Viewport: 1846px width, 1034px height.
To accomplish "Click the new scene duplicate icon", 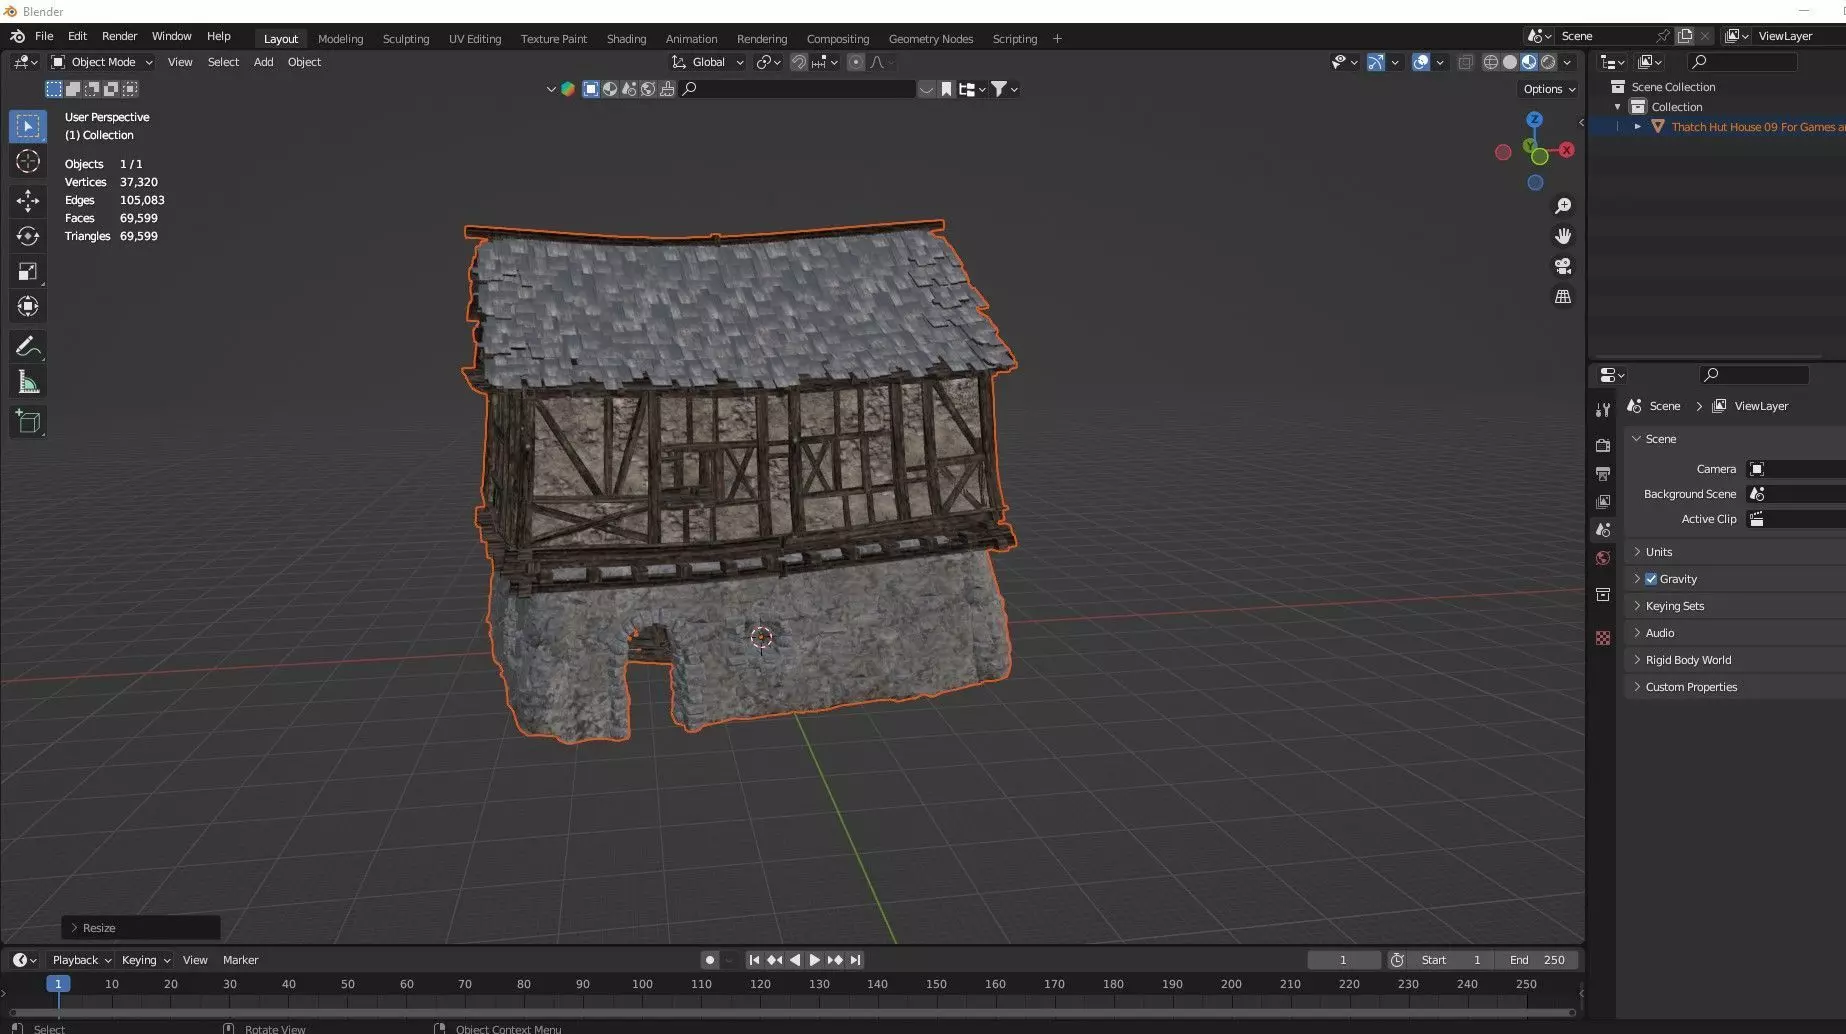I will click(1685, 36).
